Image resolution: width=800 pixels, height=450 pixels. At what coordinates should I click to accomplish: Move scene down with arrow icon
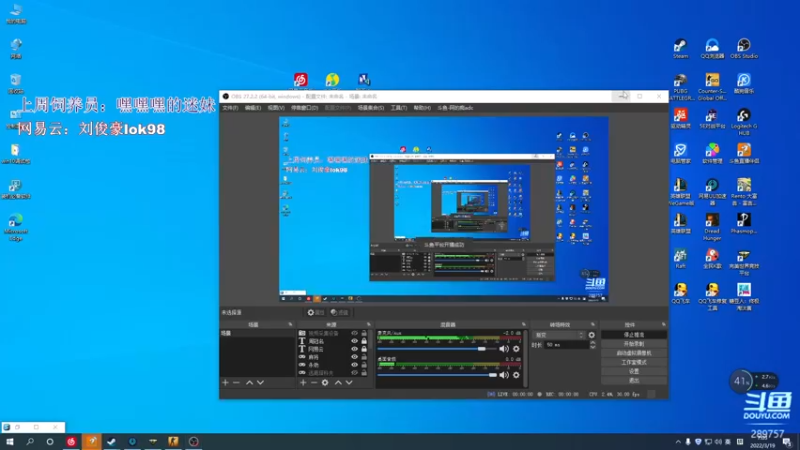[x=260, y=382]
